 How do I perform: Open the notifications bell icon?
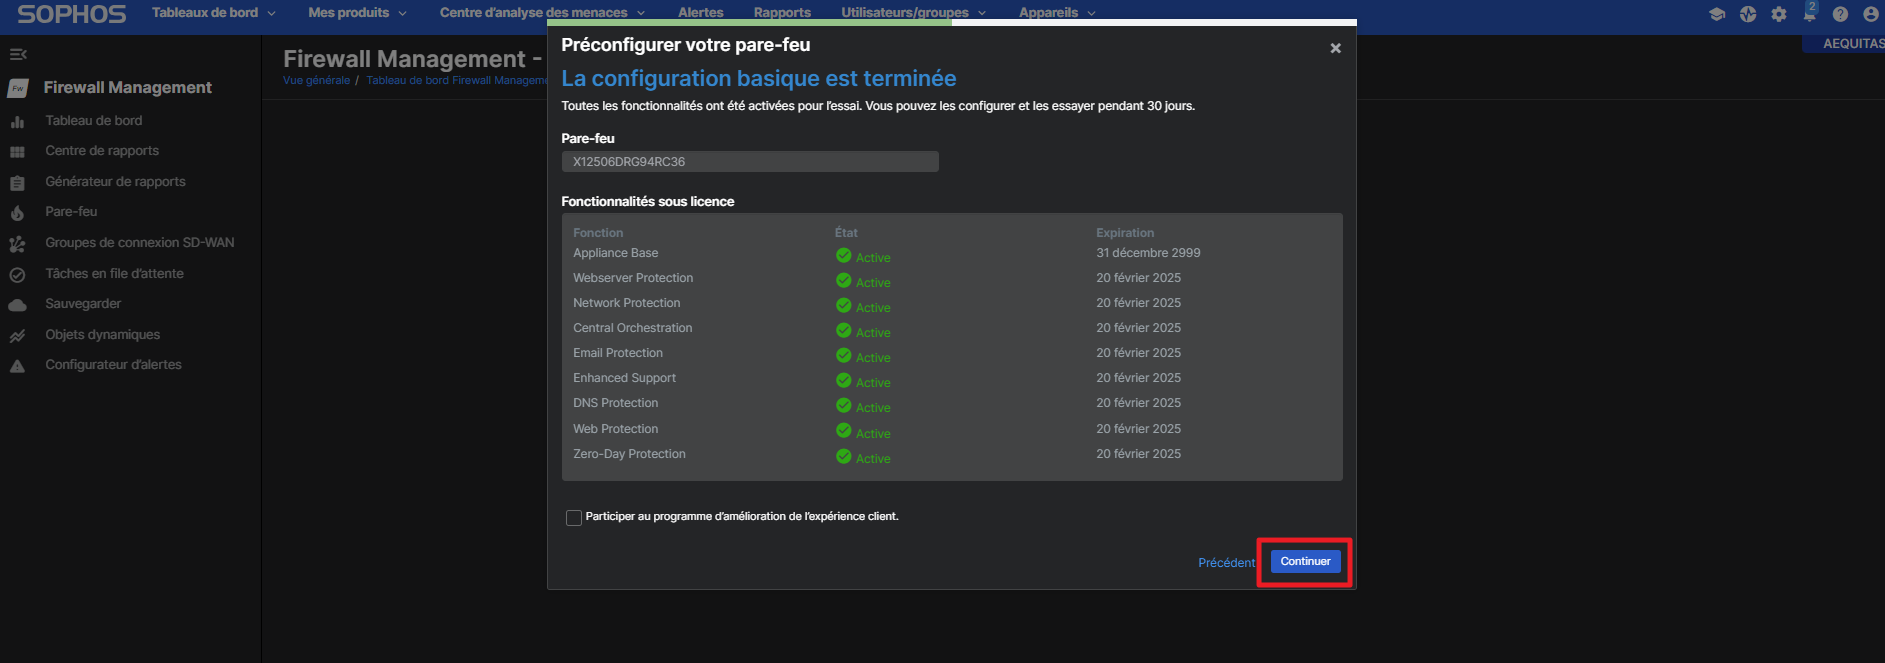[x=1809, y=13]
